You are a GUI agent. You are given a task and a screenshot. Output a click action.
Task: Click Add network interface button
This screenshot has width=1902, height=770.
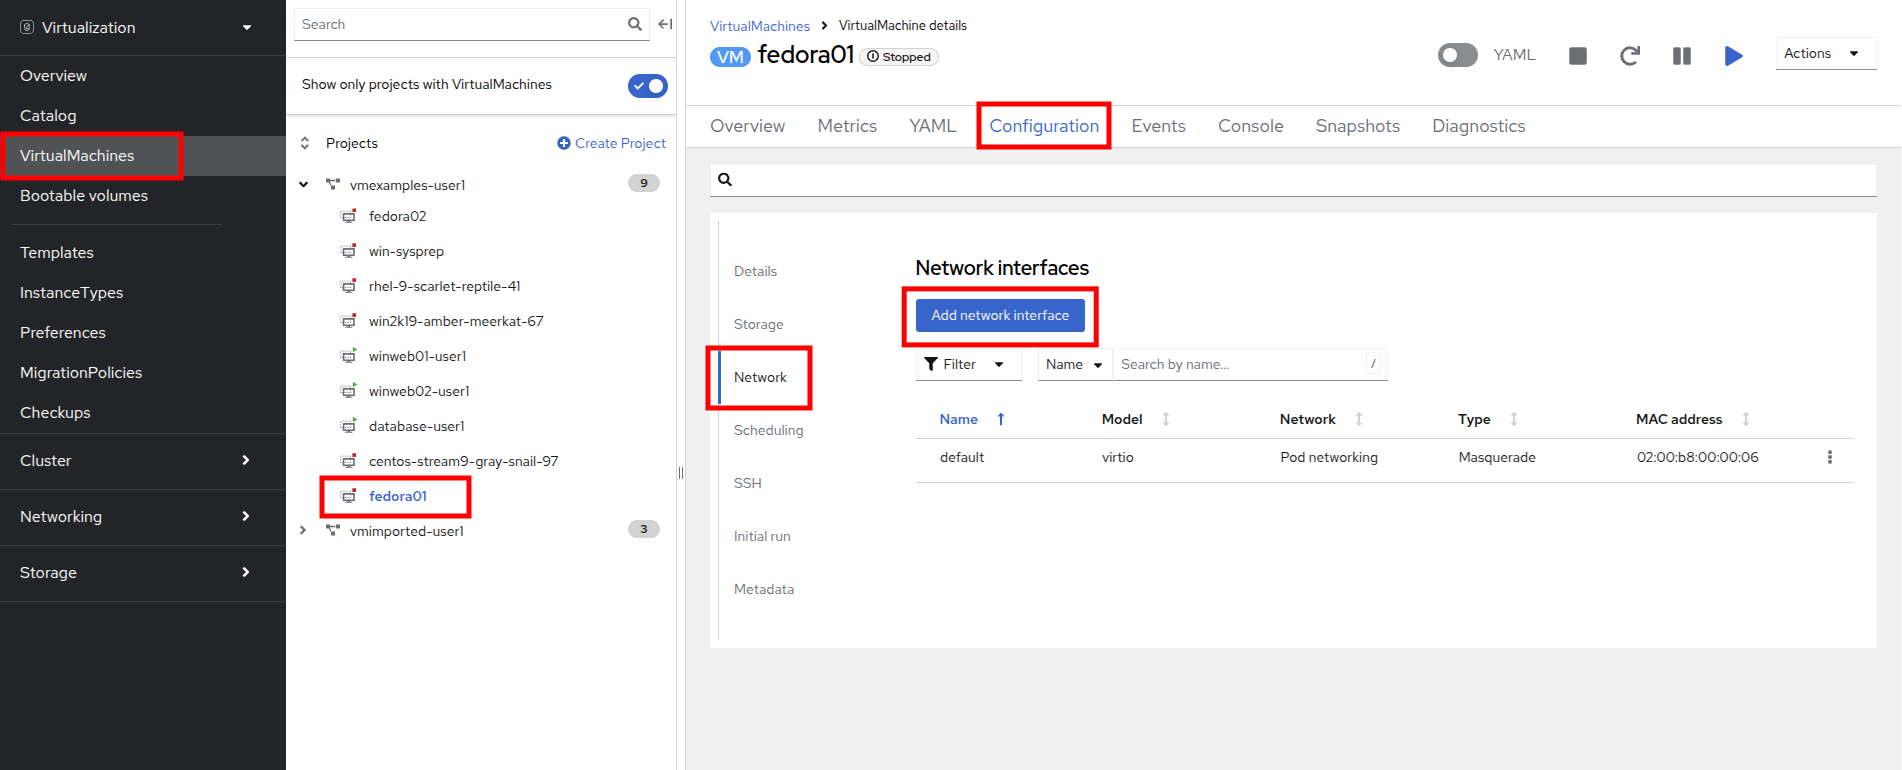pos(1000,315)
